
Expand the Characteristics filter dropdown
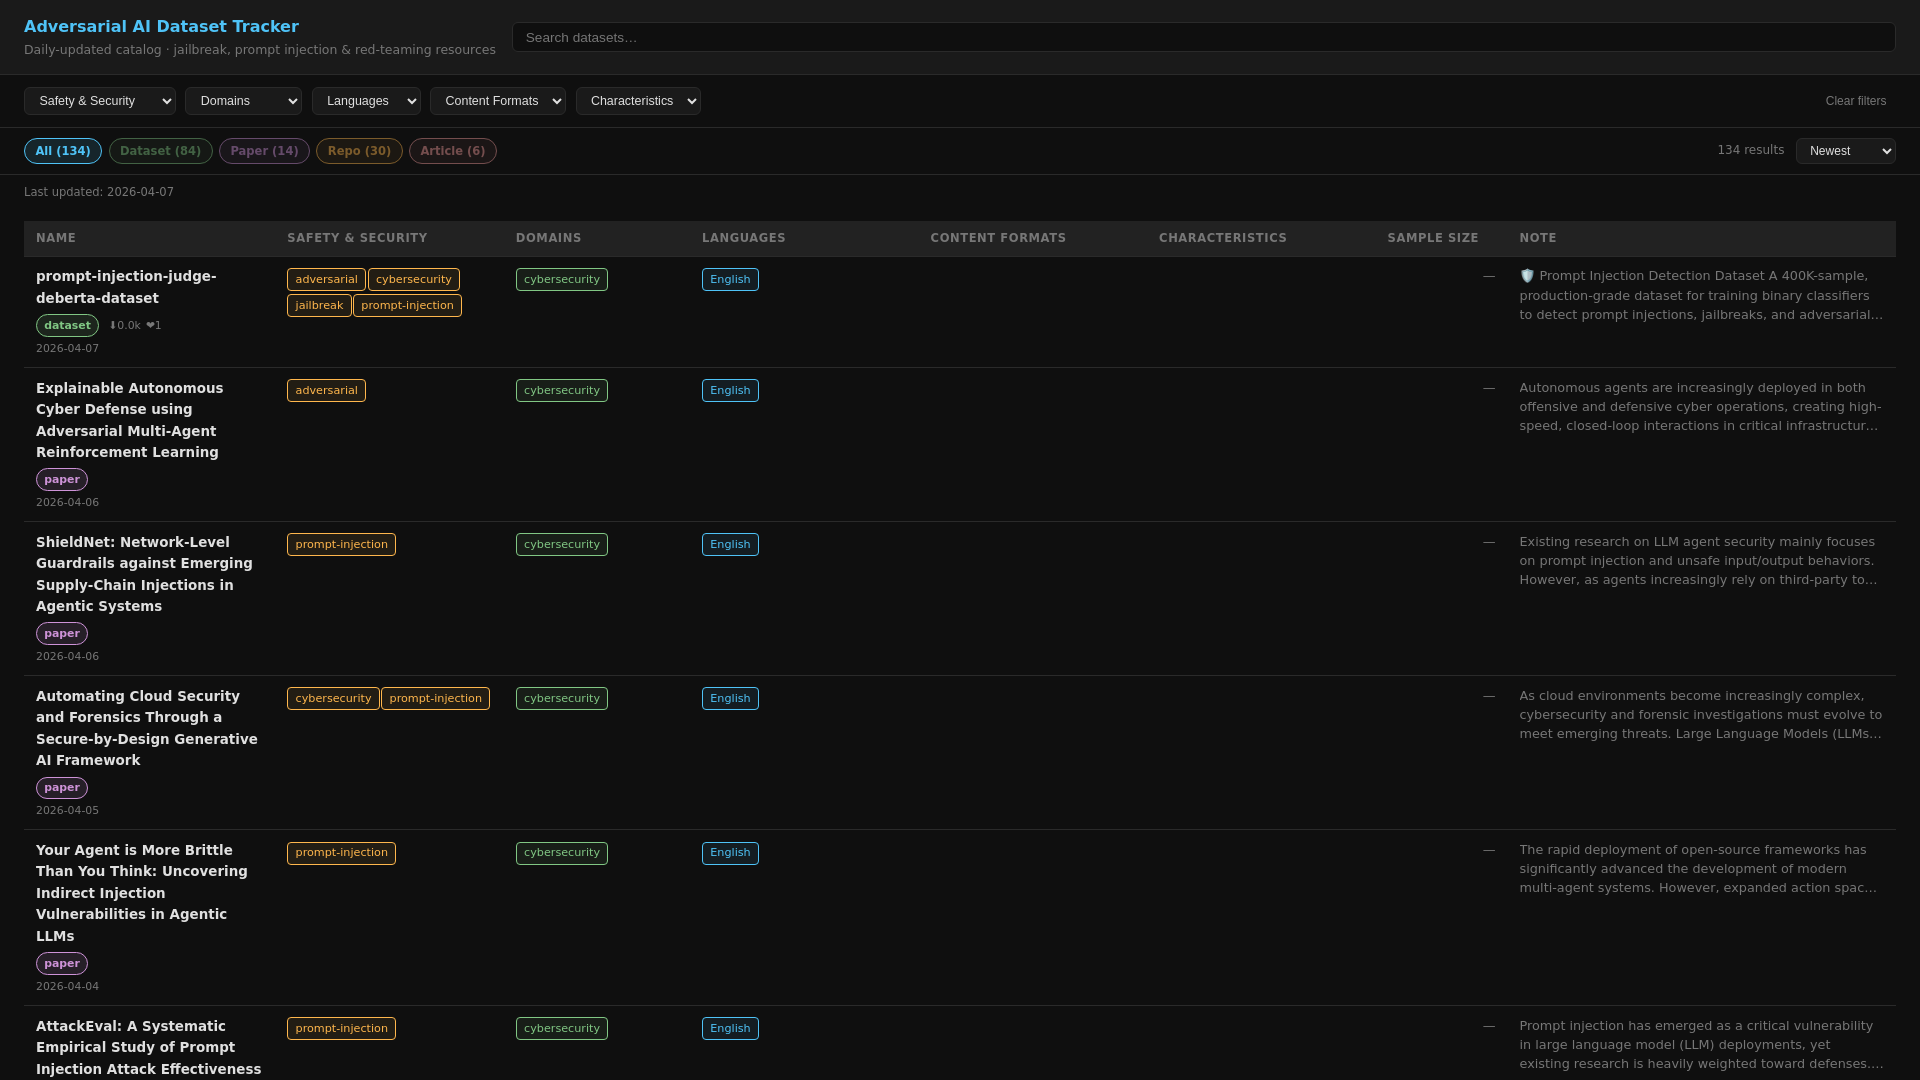pyautogui.click(x=638, y=101)
